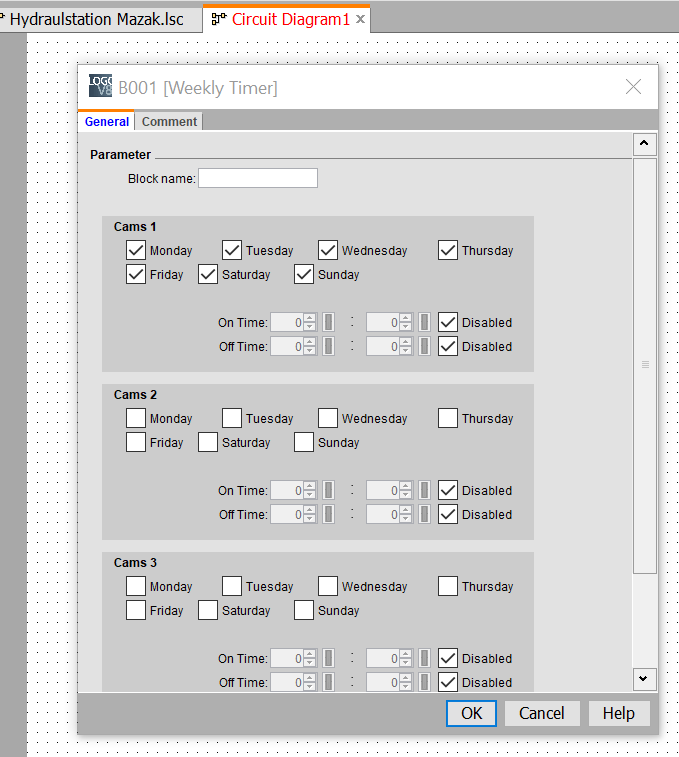Uncheck Disabled for Cams 1 Off Time
Screen dimensions: 679x757
[448, 347]
